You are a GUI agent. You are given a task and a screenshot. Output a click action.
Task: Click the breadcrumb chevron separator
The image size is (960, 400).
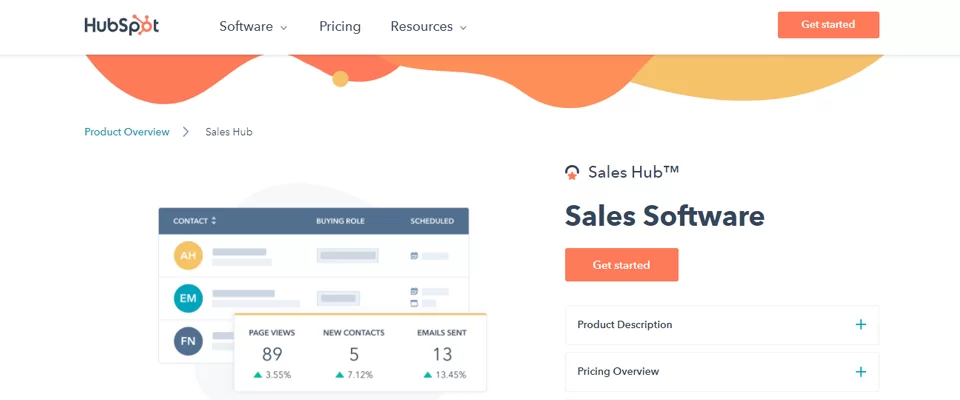[x=186, y=132]
